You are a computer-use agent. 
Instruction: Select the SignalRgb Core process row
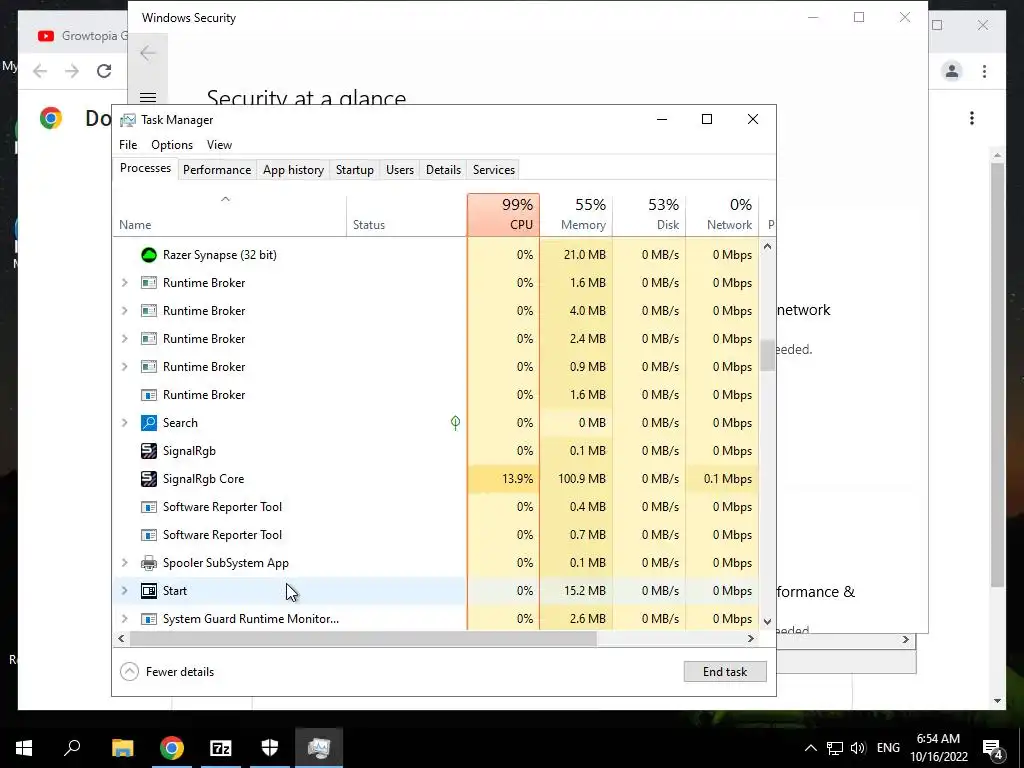point(436,479)
